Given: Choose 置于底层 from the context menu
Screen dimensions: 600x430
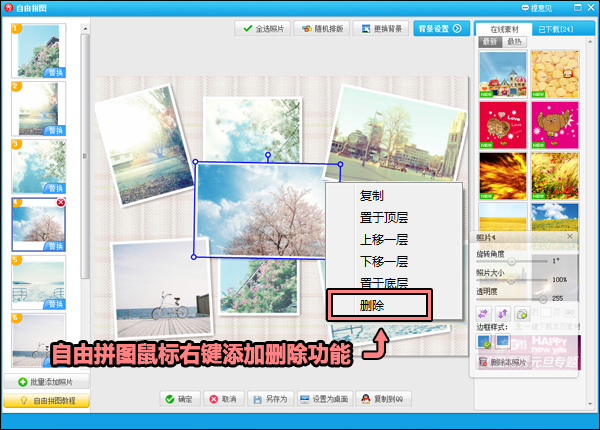Looking at the screenshot, I should point(394,282).
